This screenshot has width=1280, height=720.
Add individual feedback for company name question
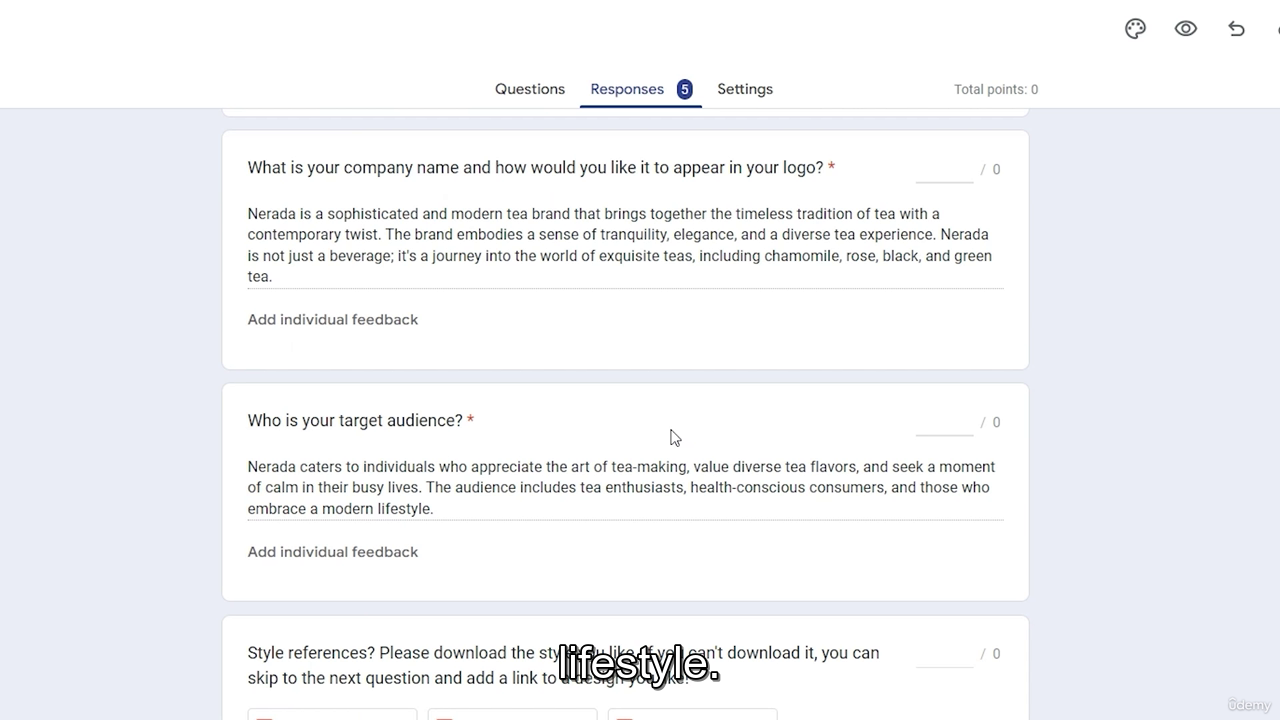[333, 320]
